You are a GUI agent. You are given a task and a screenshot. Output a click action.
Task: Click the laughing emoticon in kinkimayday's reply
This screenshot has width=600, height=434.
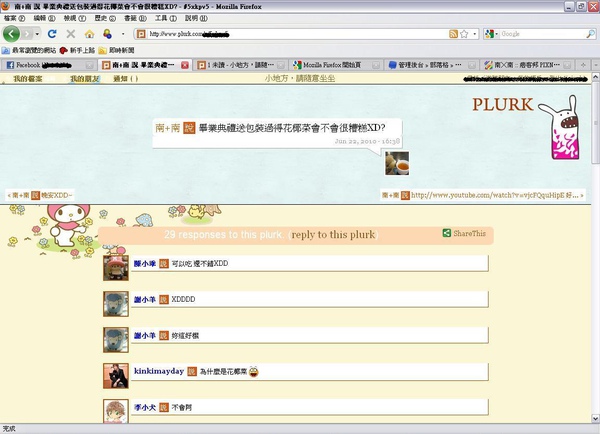(254, 371)
